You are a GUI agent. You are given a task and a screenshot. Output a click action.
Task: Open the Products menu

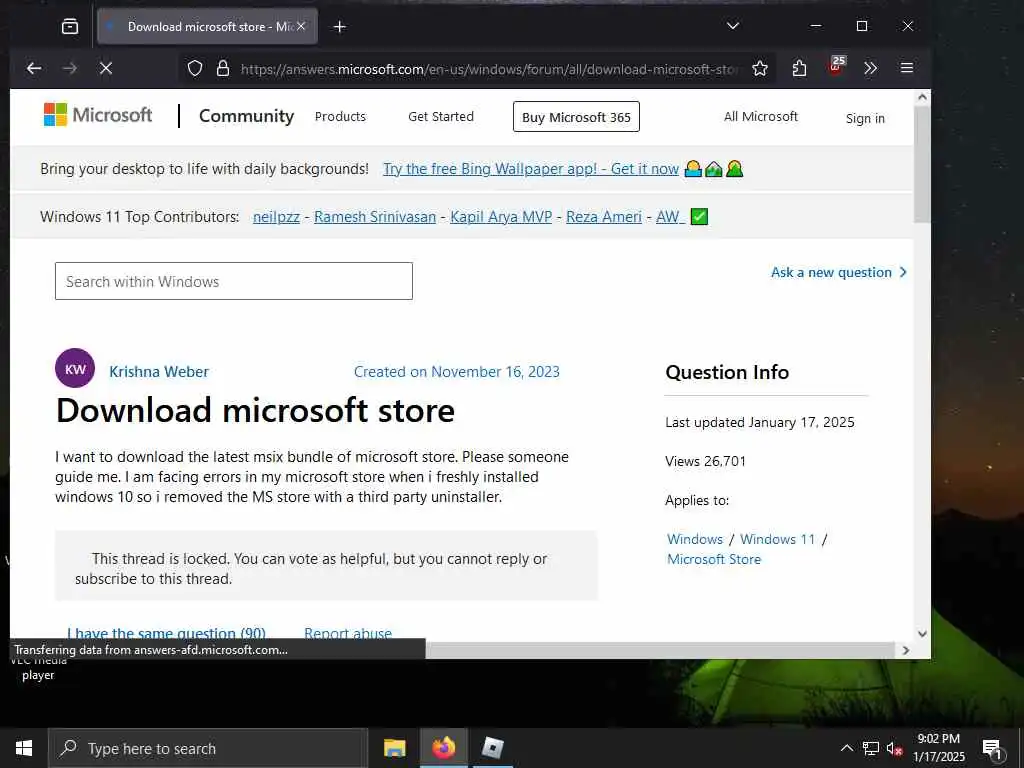pyautogui.click(x=340, y=116)
